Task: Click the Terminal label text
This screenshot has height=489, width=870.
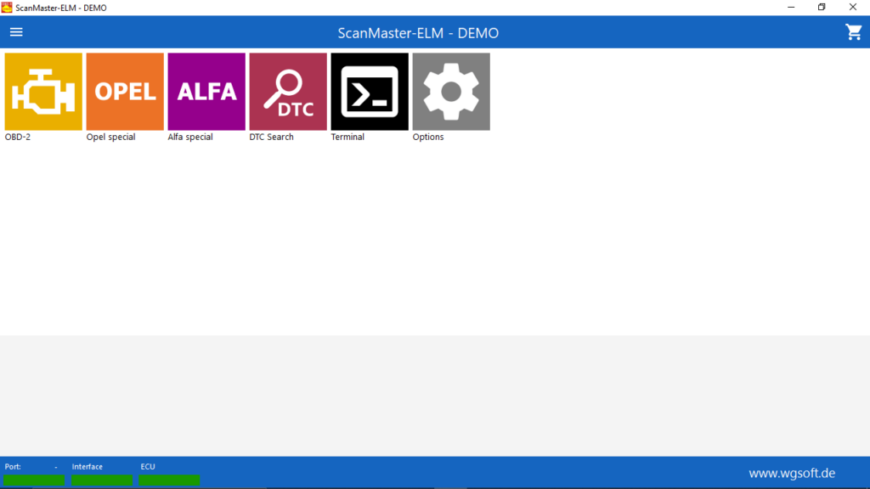Action: tap(348, 137)
